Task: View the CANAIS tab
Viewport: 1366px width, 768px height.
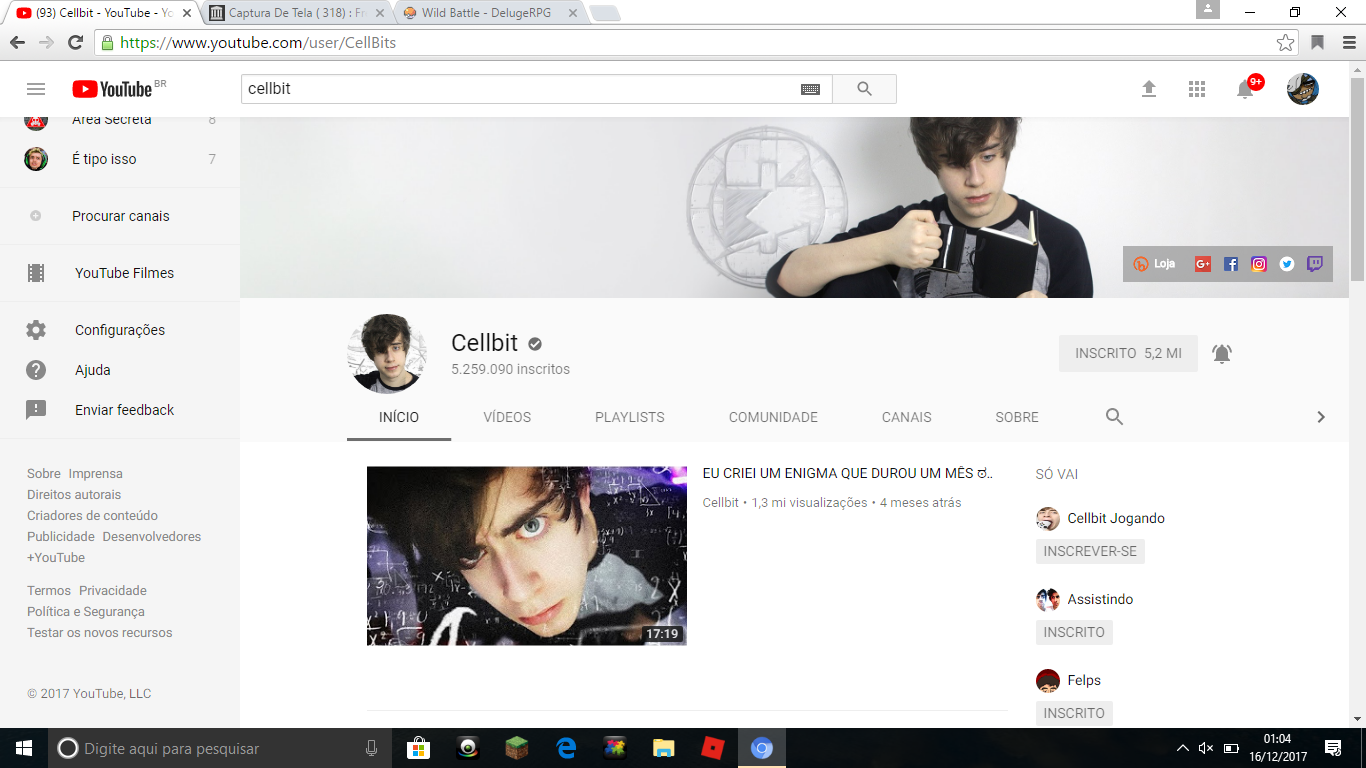Action: pyautogui.click(x=907, y=417)
